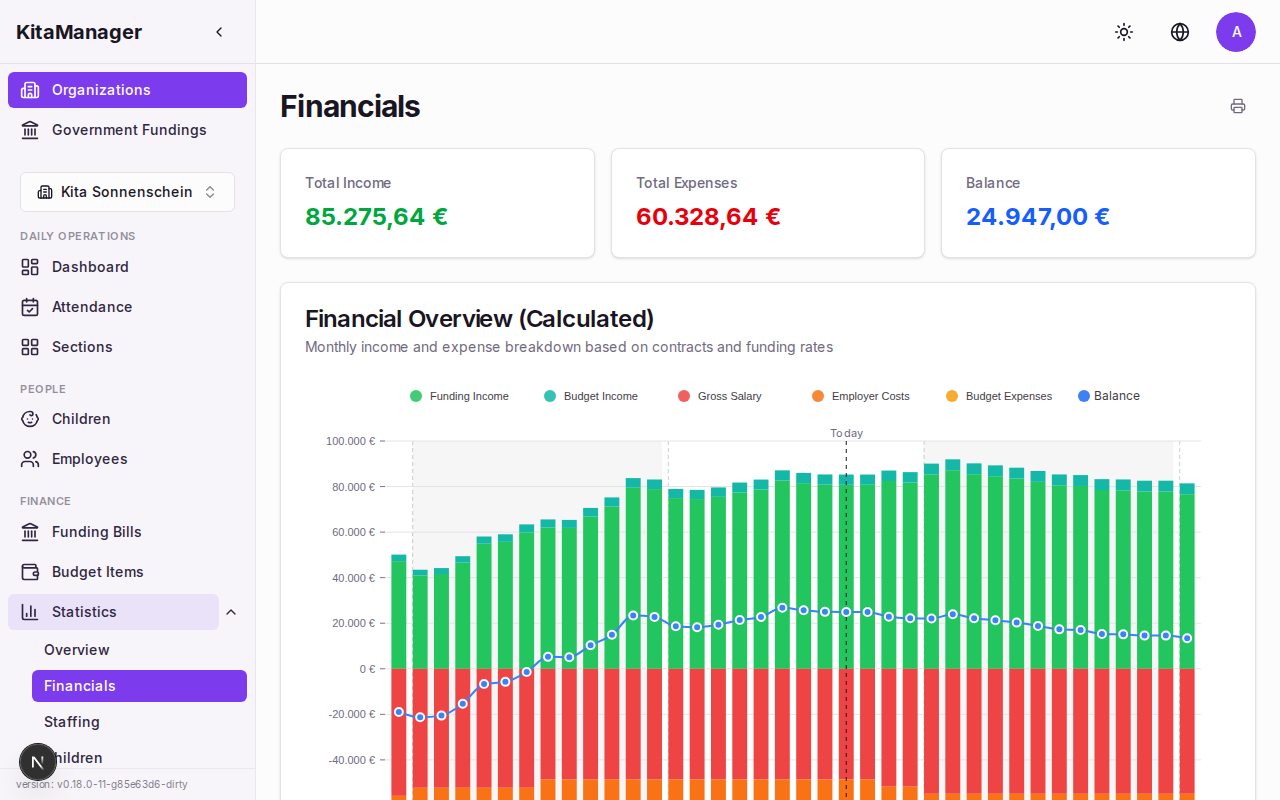
Task: Collapse the Statistics submenu chevron
Action: (x=231, y=611)
